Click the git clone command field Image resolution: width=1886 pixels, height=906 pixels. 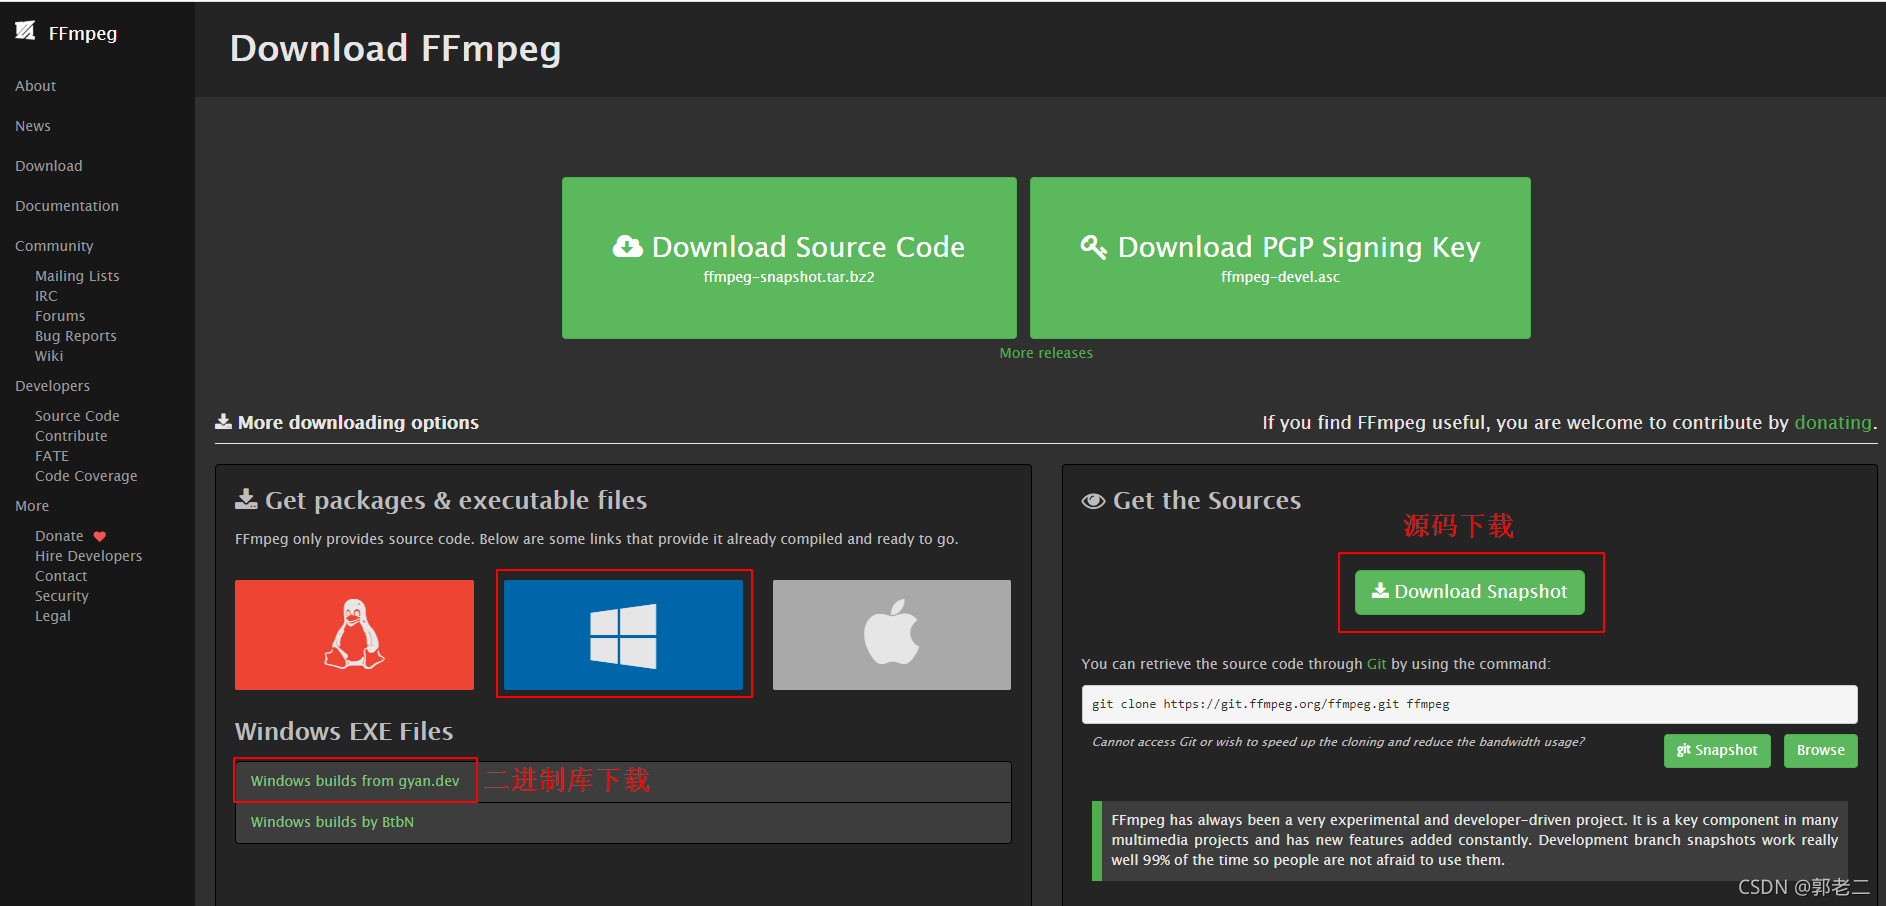pos(1470,704)
